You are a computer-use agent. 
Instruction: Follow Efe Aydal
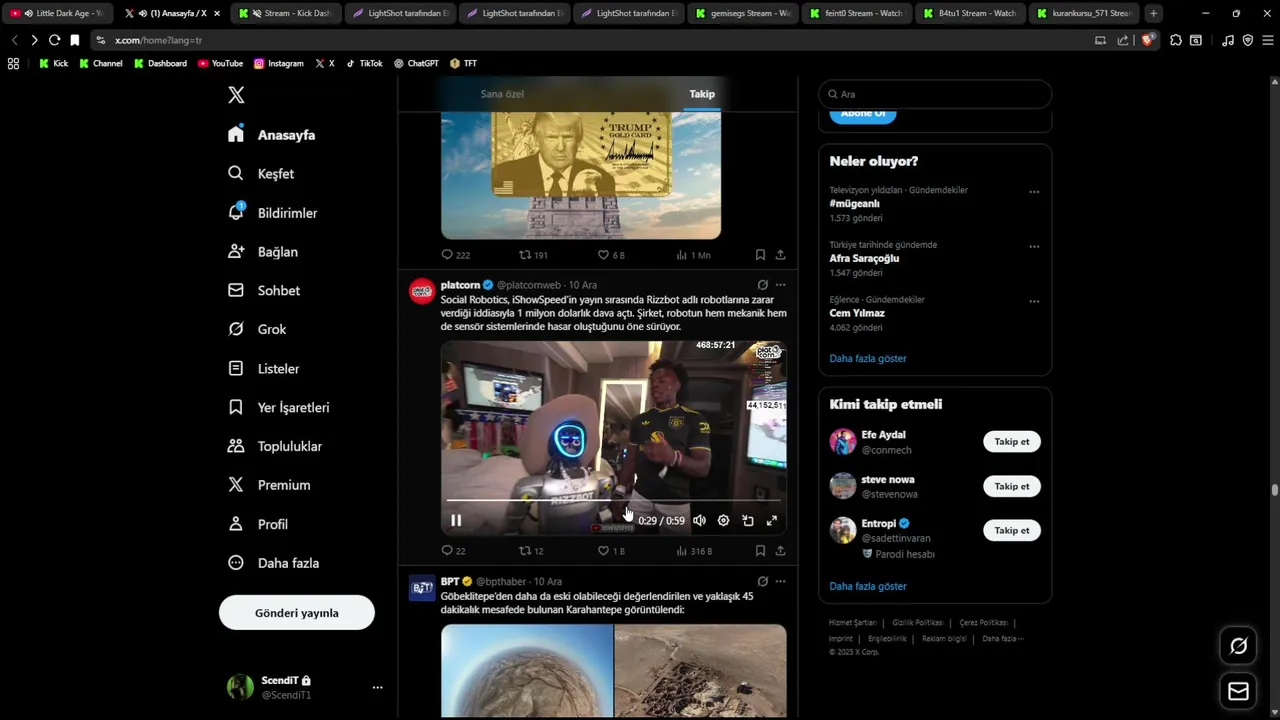(x=1012, y=442)
